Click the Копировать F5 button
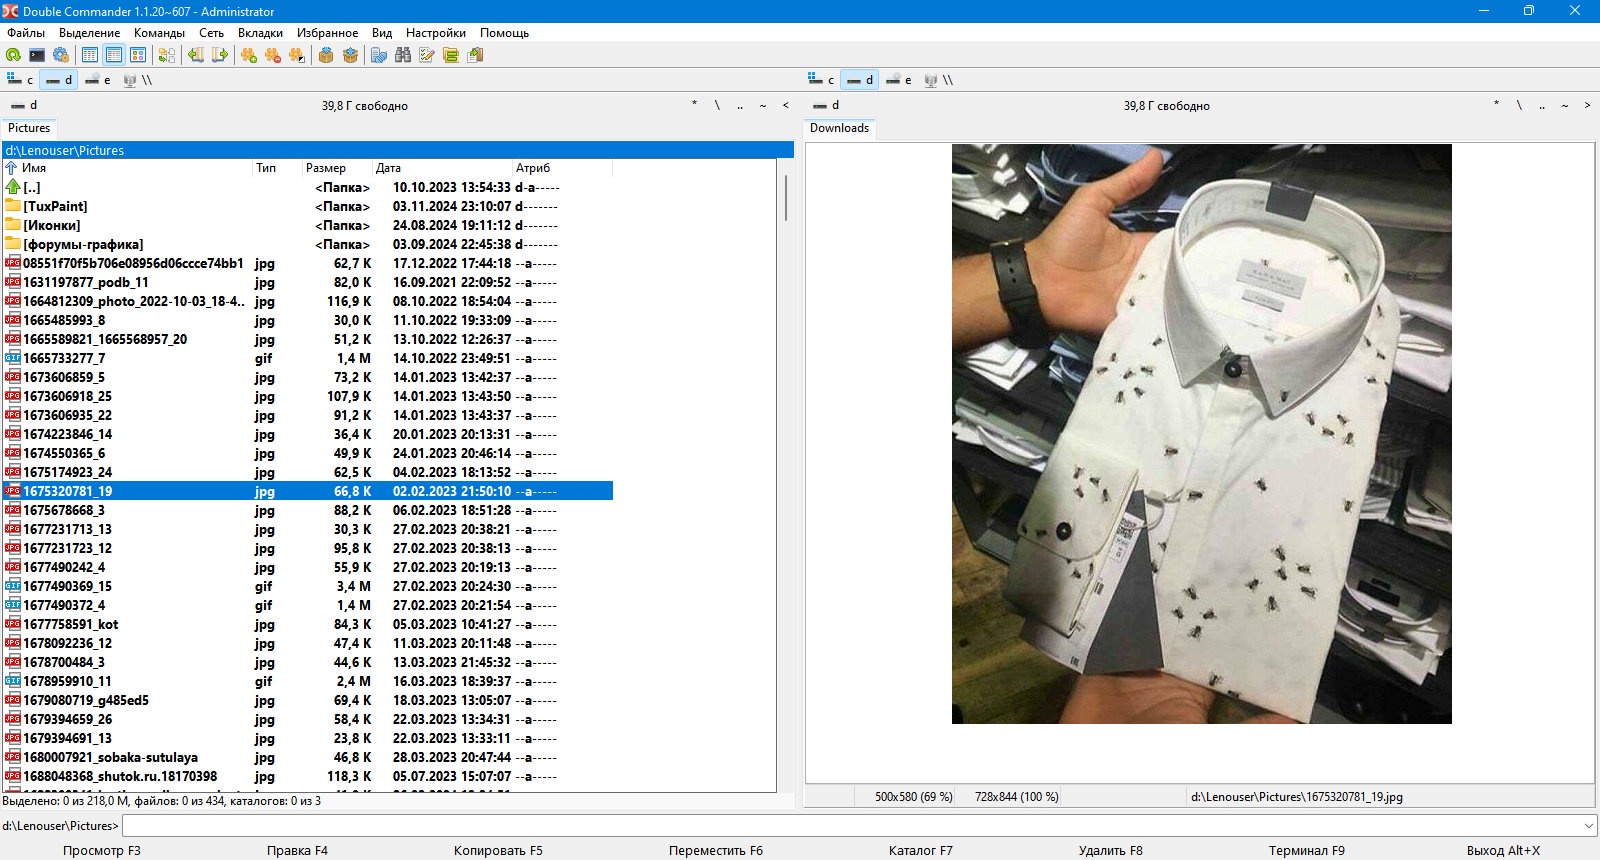This screenshot has width=1600, height=860. point(498,851)
